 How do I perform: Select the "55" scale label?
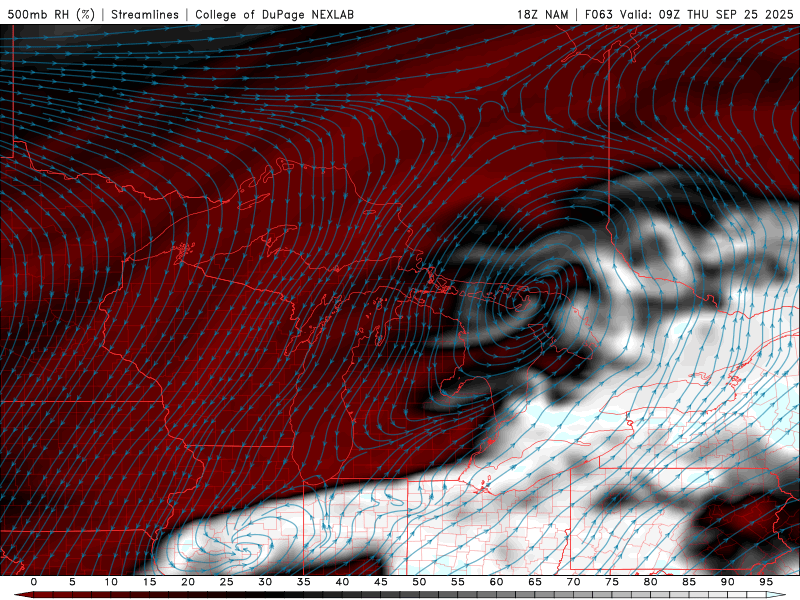click(458, 582)
